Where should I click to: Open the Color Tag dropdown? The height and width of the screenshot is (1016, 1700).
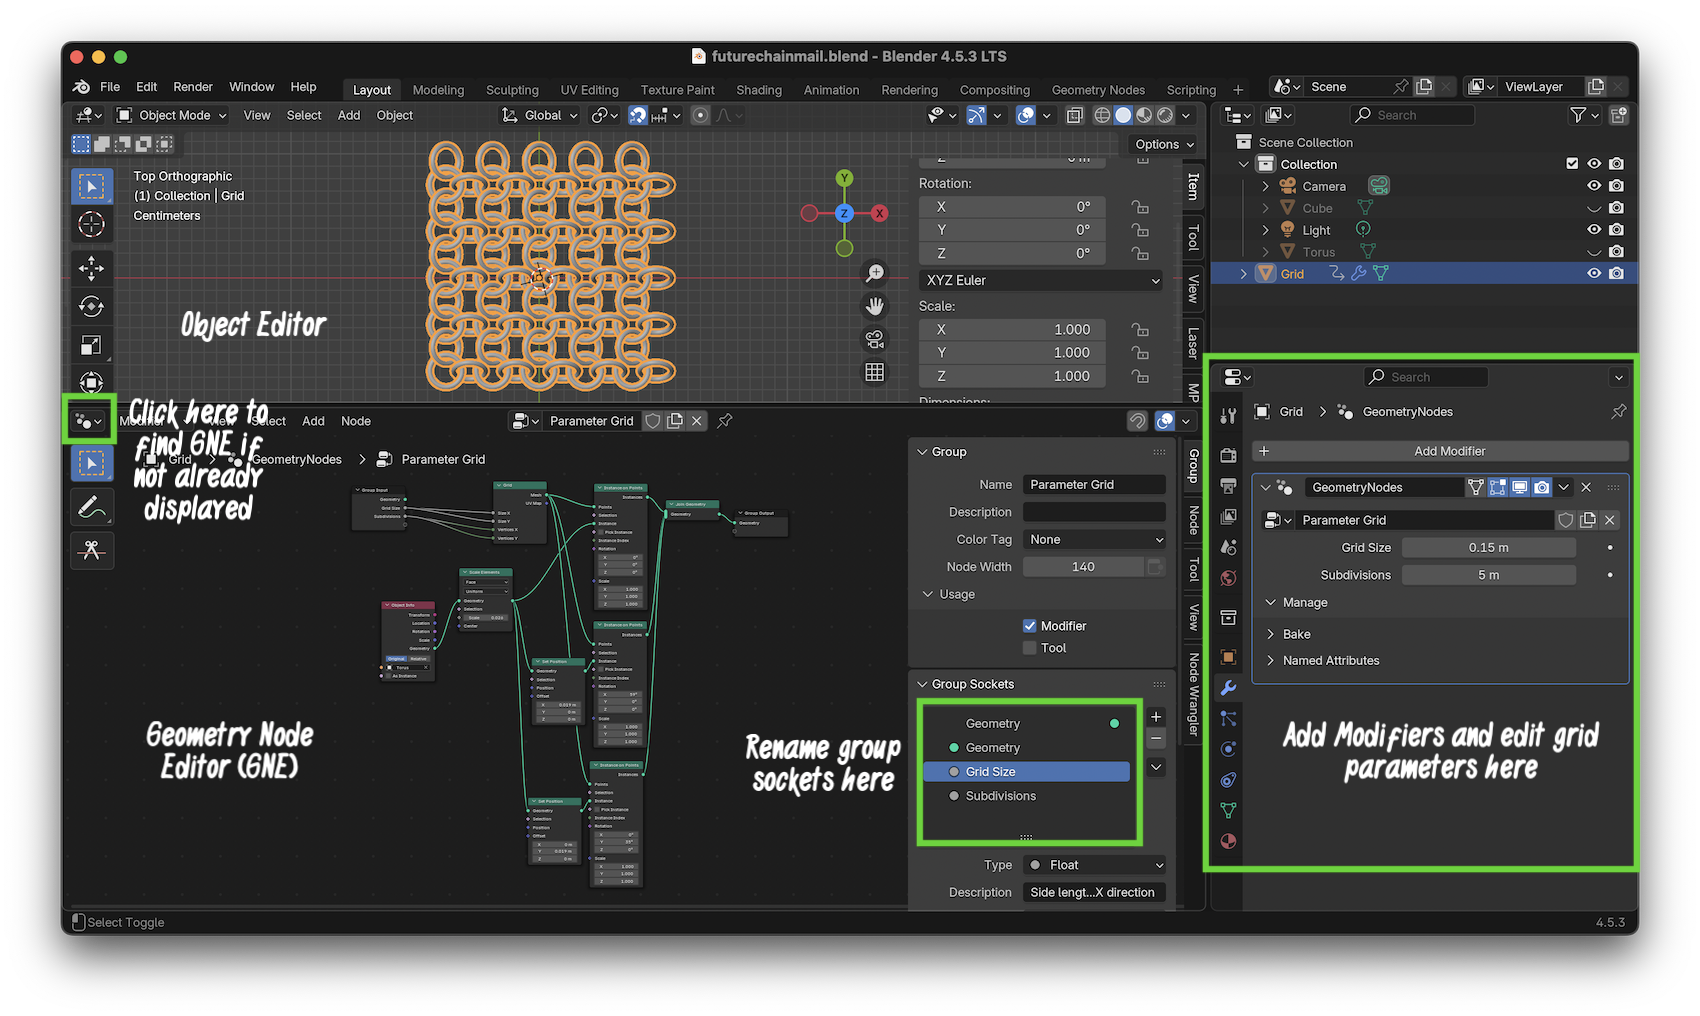1095,539
